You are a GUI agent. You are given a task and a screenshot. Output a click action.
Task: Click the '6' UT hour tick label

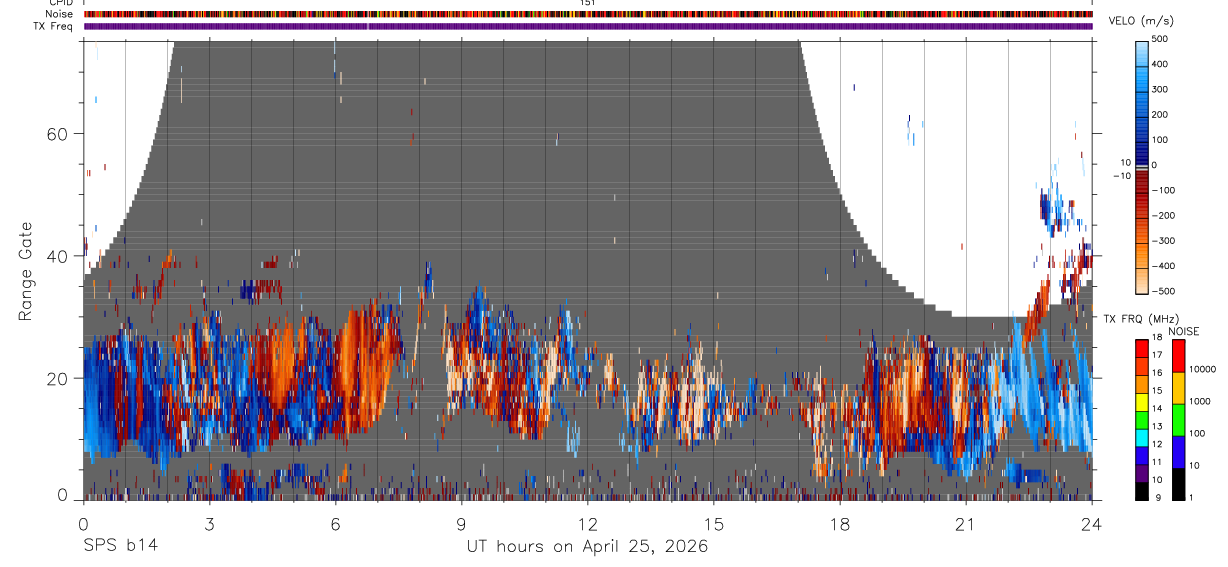(x=335, y=523)
